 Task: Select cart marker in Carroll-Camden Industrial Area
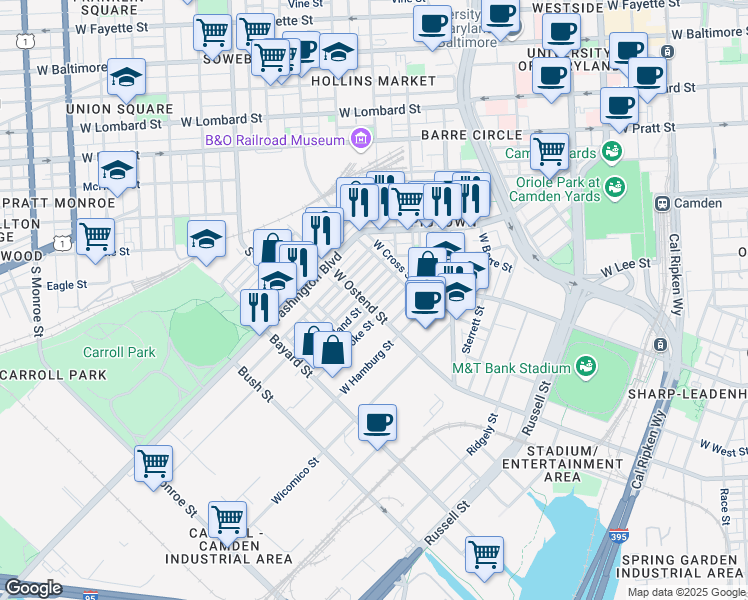[x=228, y=522]
